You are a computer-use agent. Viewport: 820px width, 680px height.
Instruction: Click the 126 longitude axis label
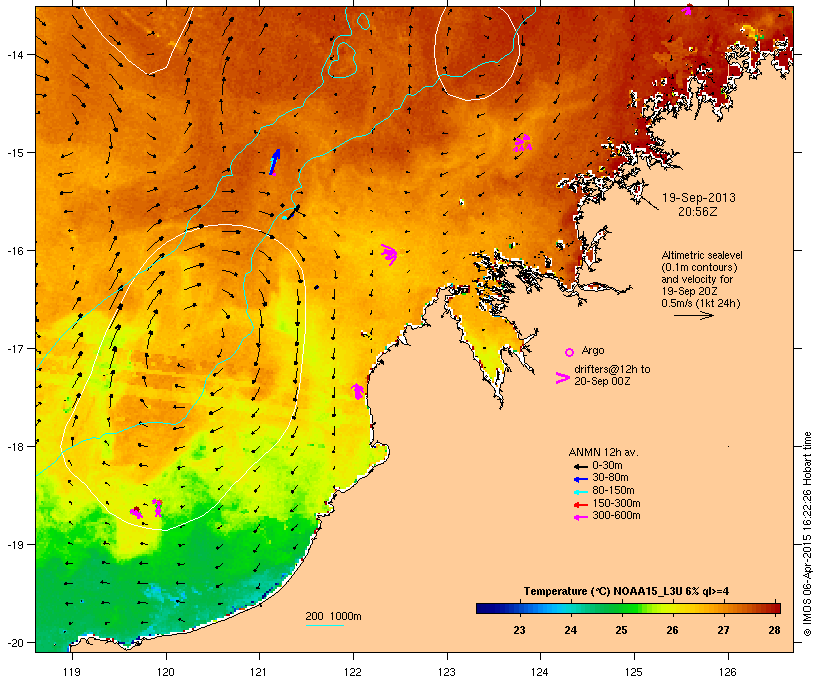(727, 672)
